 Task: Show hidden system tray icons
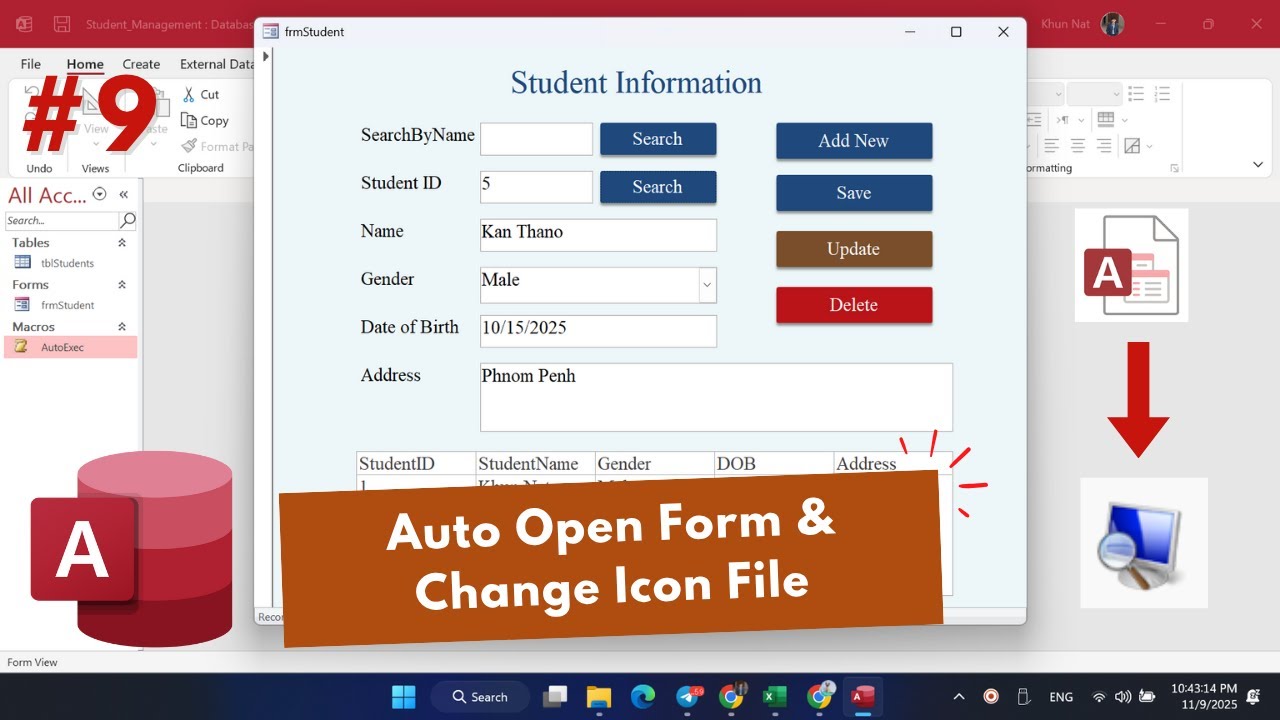coord(959,697)
